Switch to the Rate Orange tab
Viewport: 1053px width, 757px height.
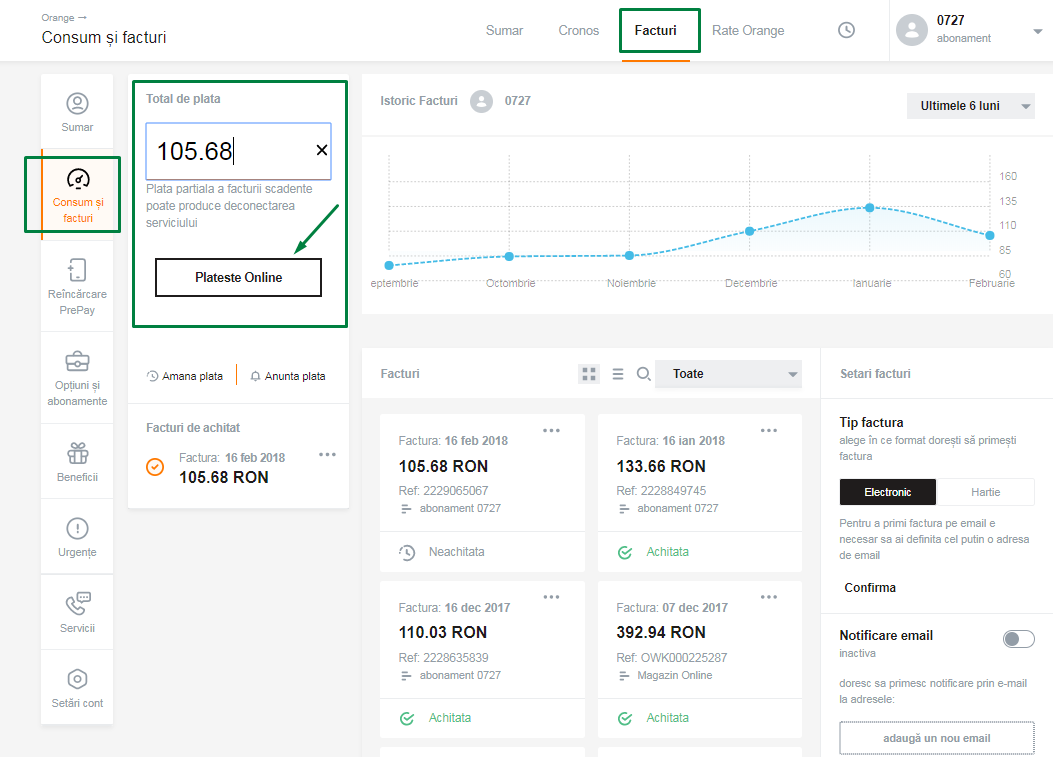point(748,30)
